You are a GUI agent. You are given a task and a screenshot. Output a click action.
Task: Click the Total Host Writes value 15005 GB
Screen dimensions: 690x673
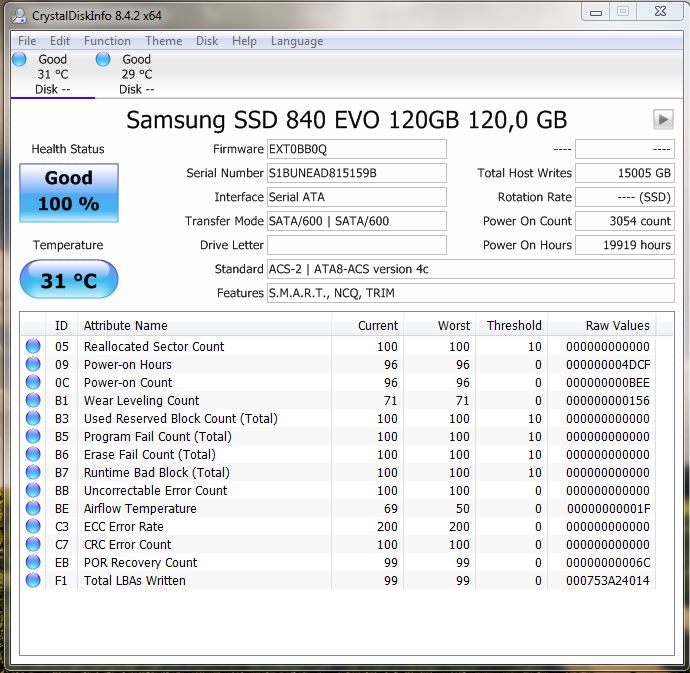point(625,173)
